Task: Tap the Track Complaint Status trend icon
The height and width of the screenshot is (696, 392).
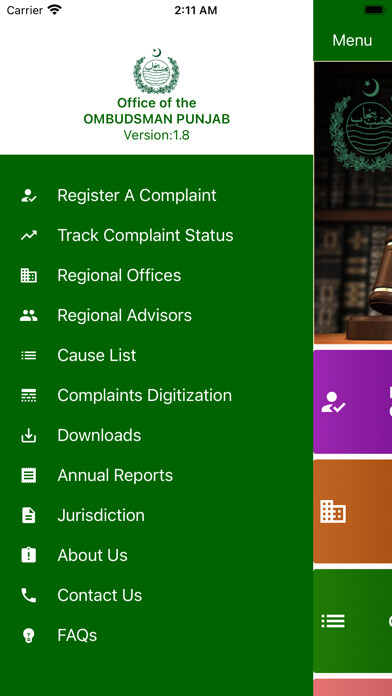Action: tap(29, 236)
